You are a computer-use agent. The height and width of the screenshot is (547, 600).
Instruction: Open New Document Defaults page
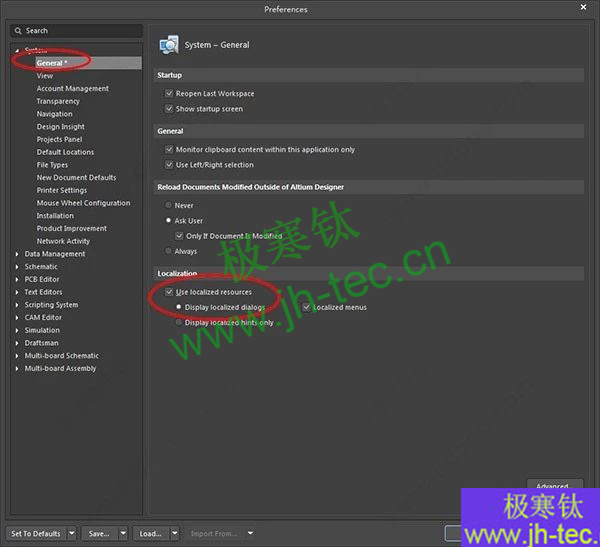tap(77, 177)
